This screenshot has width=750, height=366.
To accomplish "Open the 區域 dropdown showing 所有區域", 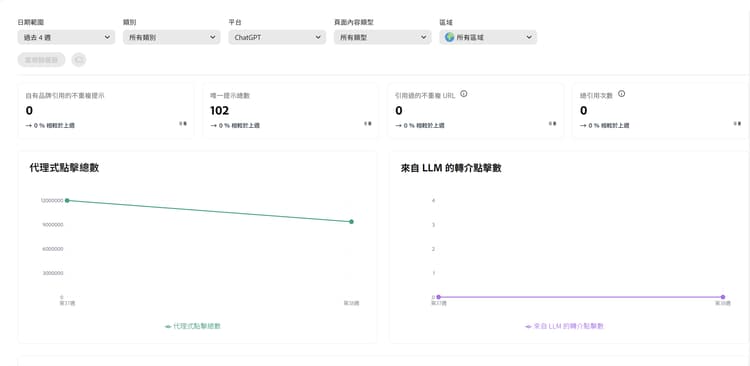I will click(x=488, y=37).
